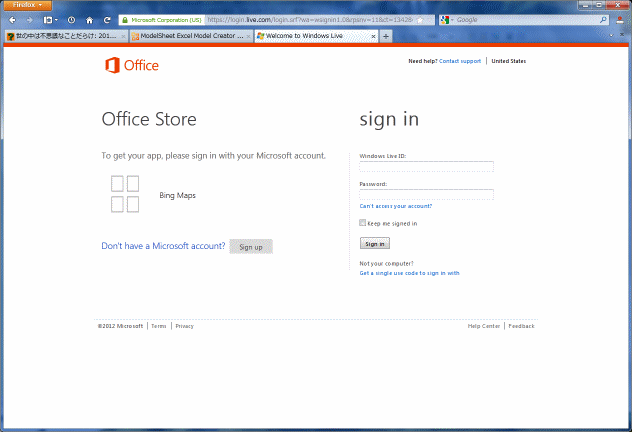This screenshot has height=432, width=632.
Task: Click the Sign up button
Action: point(251,247)
